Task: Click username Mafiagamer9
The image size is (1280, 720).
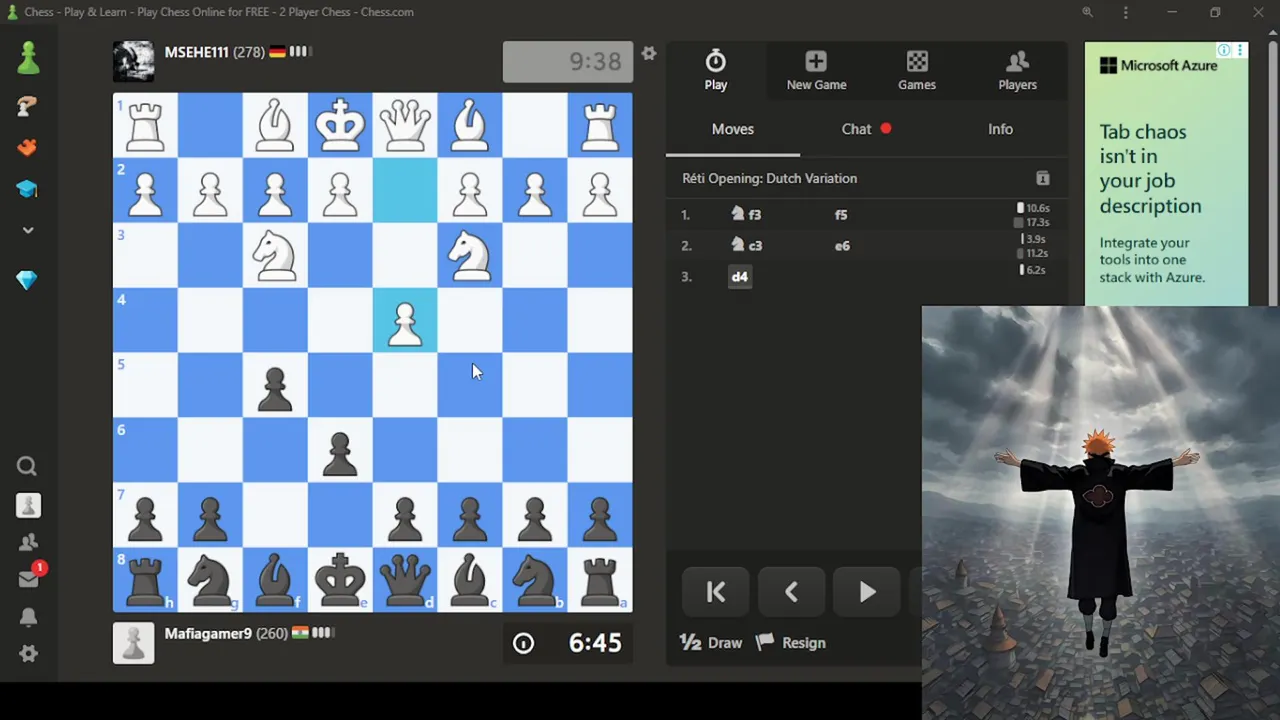Action: pyautogui.click(x=208, y=634)
